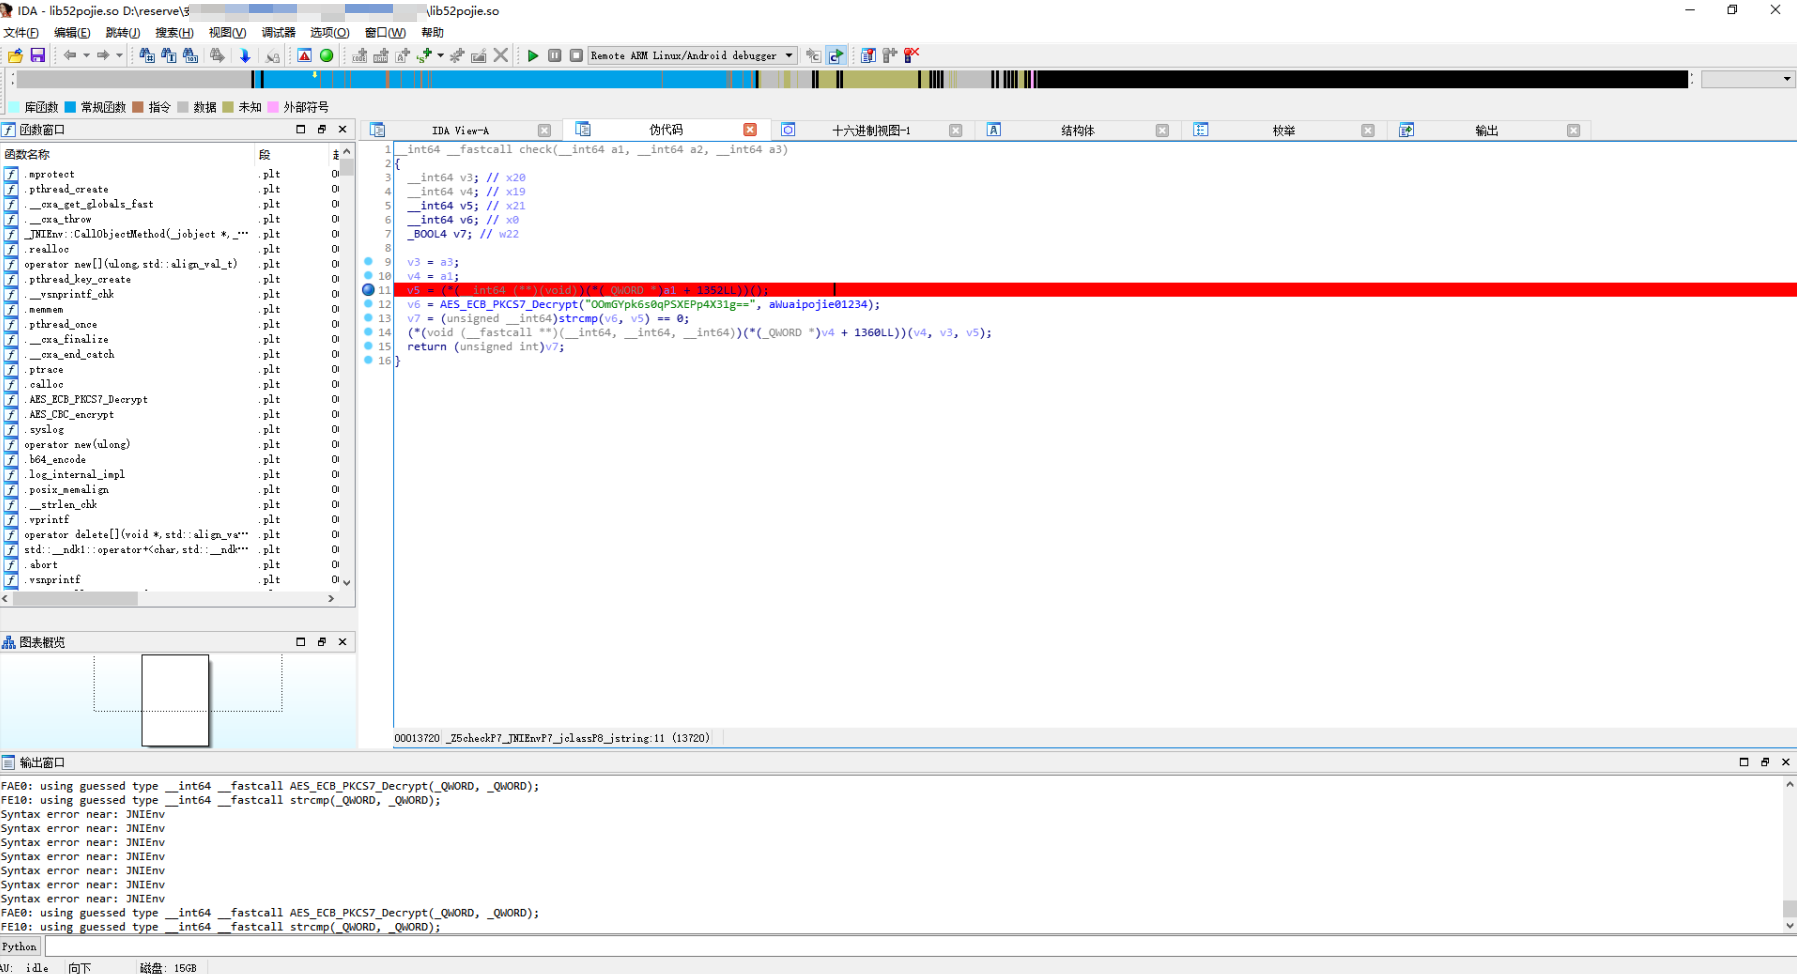The image size is (1797, 974).
Task: Open the 调试器 menu
Action: tap(276, 32)
